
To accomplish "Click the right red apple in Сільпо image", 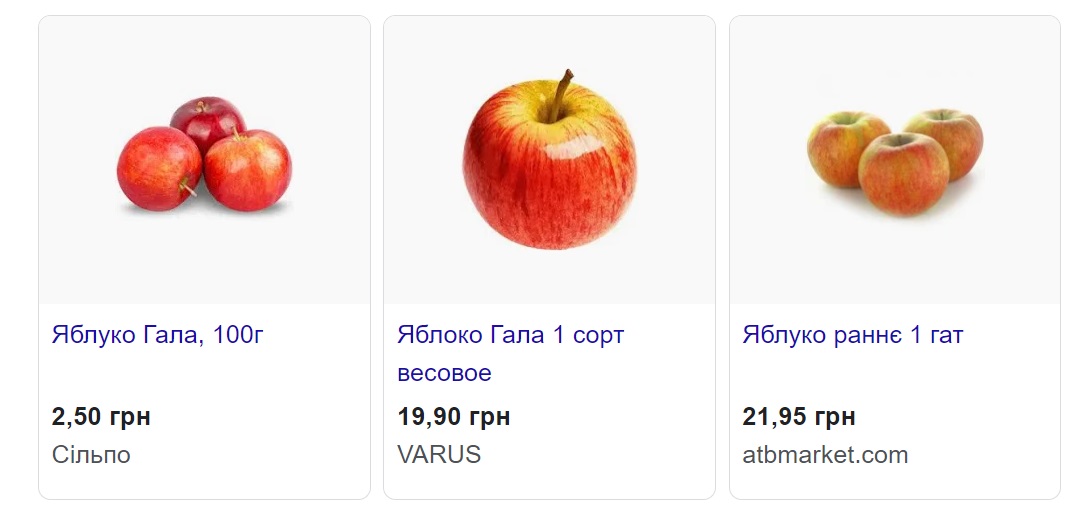I will (248, 170).
